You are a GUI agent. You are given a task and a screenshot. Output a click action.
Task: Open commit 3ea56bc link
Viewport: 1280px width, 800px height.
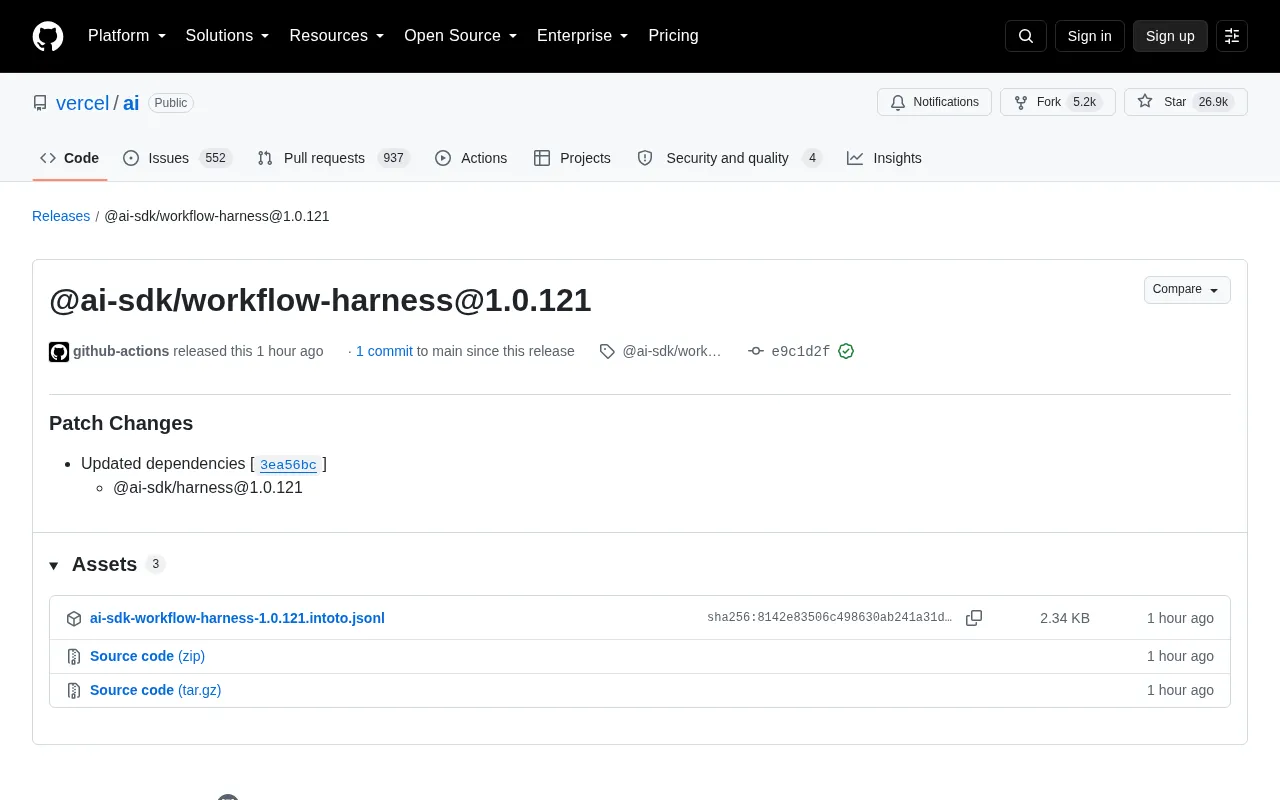click(x=288, y=465)
